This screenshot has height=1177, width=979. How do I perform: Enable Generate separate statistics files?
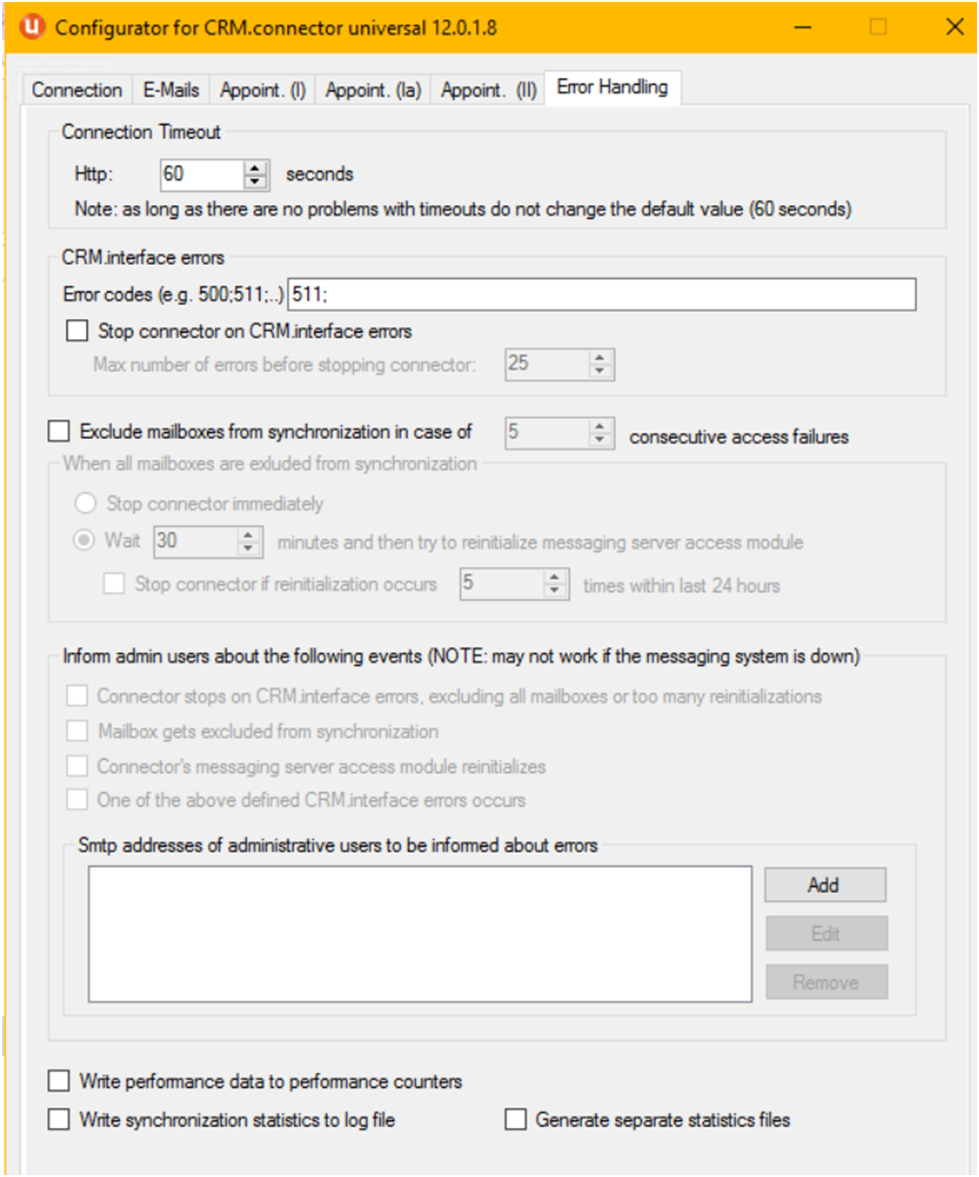[515, 1119]
